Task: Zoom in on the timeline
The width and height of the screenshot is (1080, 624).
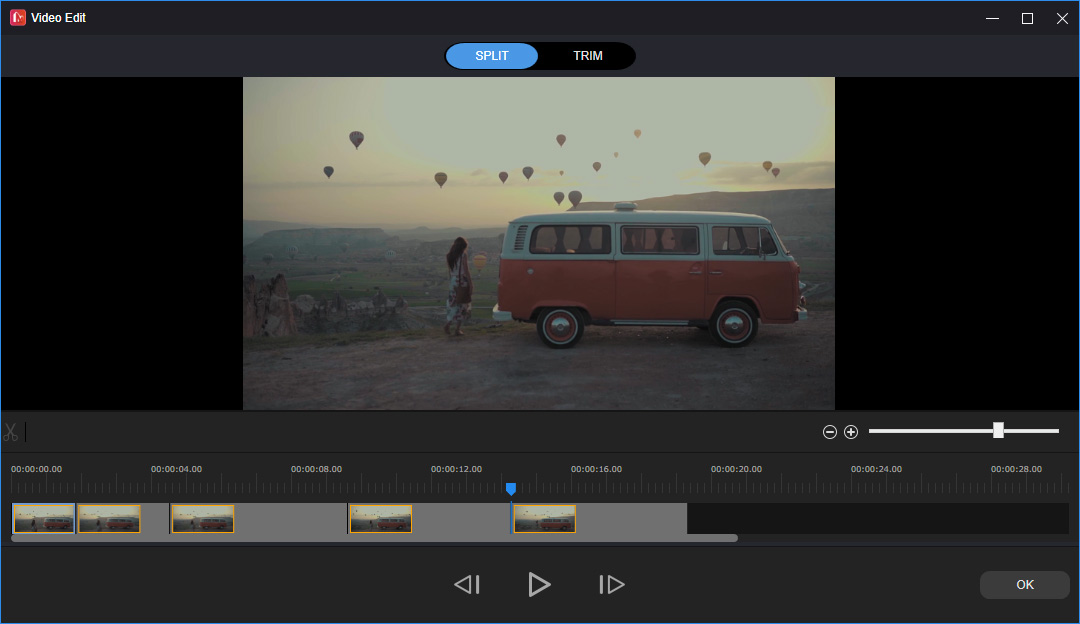Action: coord(851,431)
